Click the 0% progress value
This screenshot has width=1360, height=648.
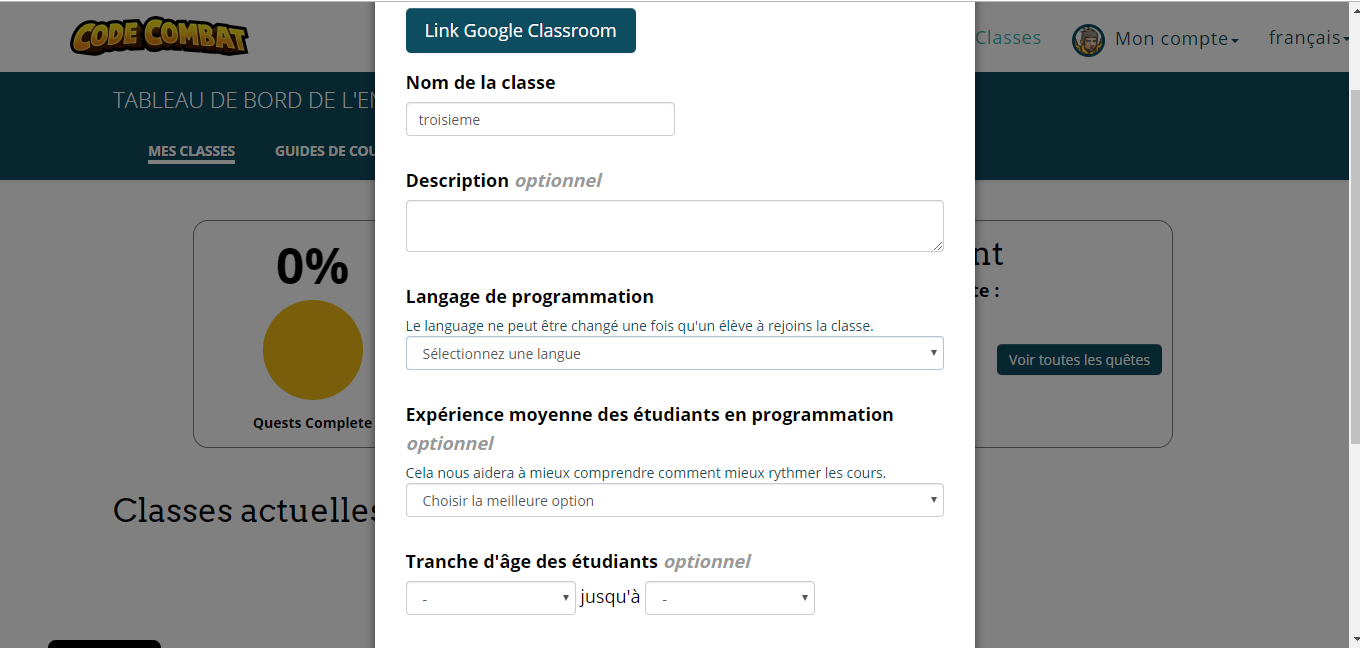point(313,267)
